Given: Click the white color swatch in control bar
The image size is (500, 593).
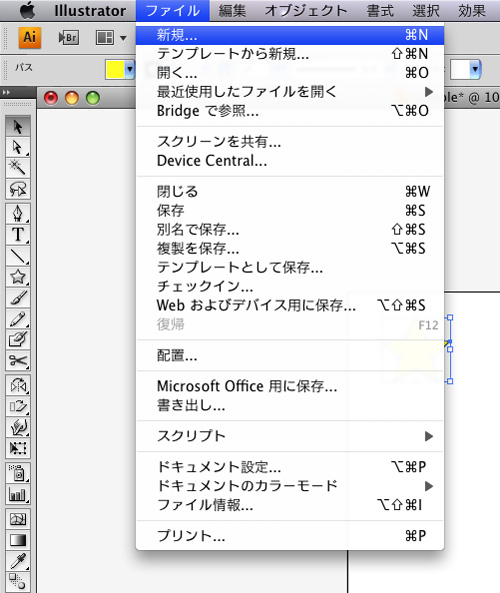Looking at the screenshot, I should [460, 70].
